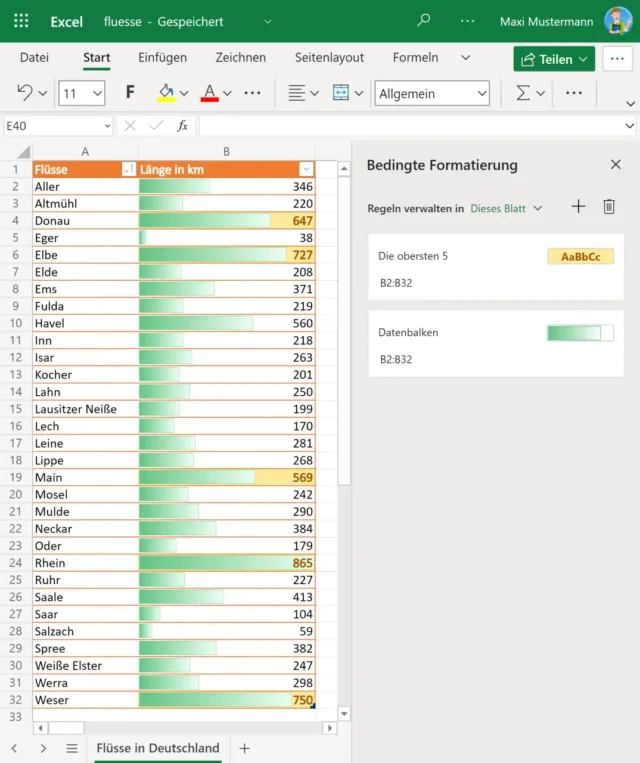Add a new rule with plus icon
Image resolution: width=640 pixels, height=763 pixels.
[x=578, y=207]
